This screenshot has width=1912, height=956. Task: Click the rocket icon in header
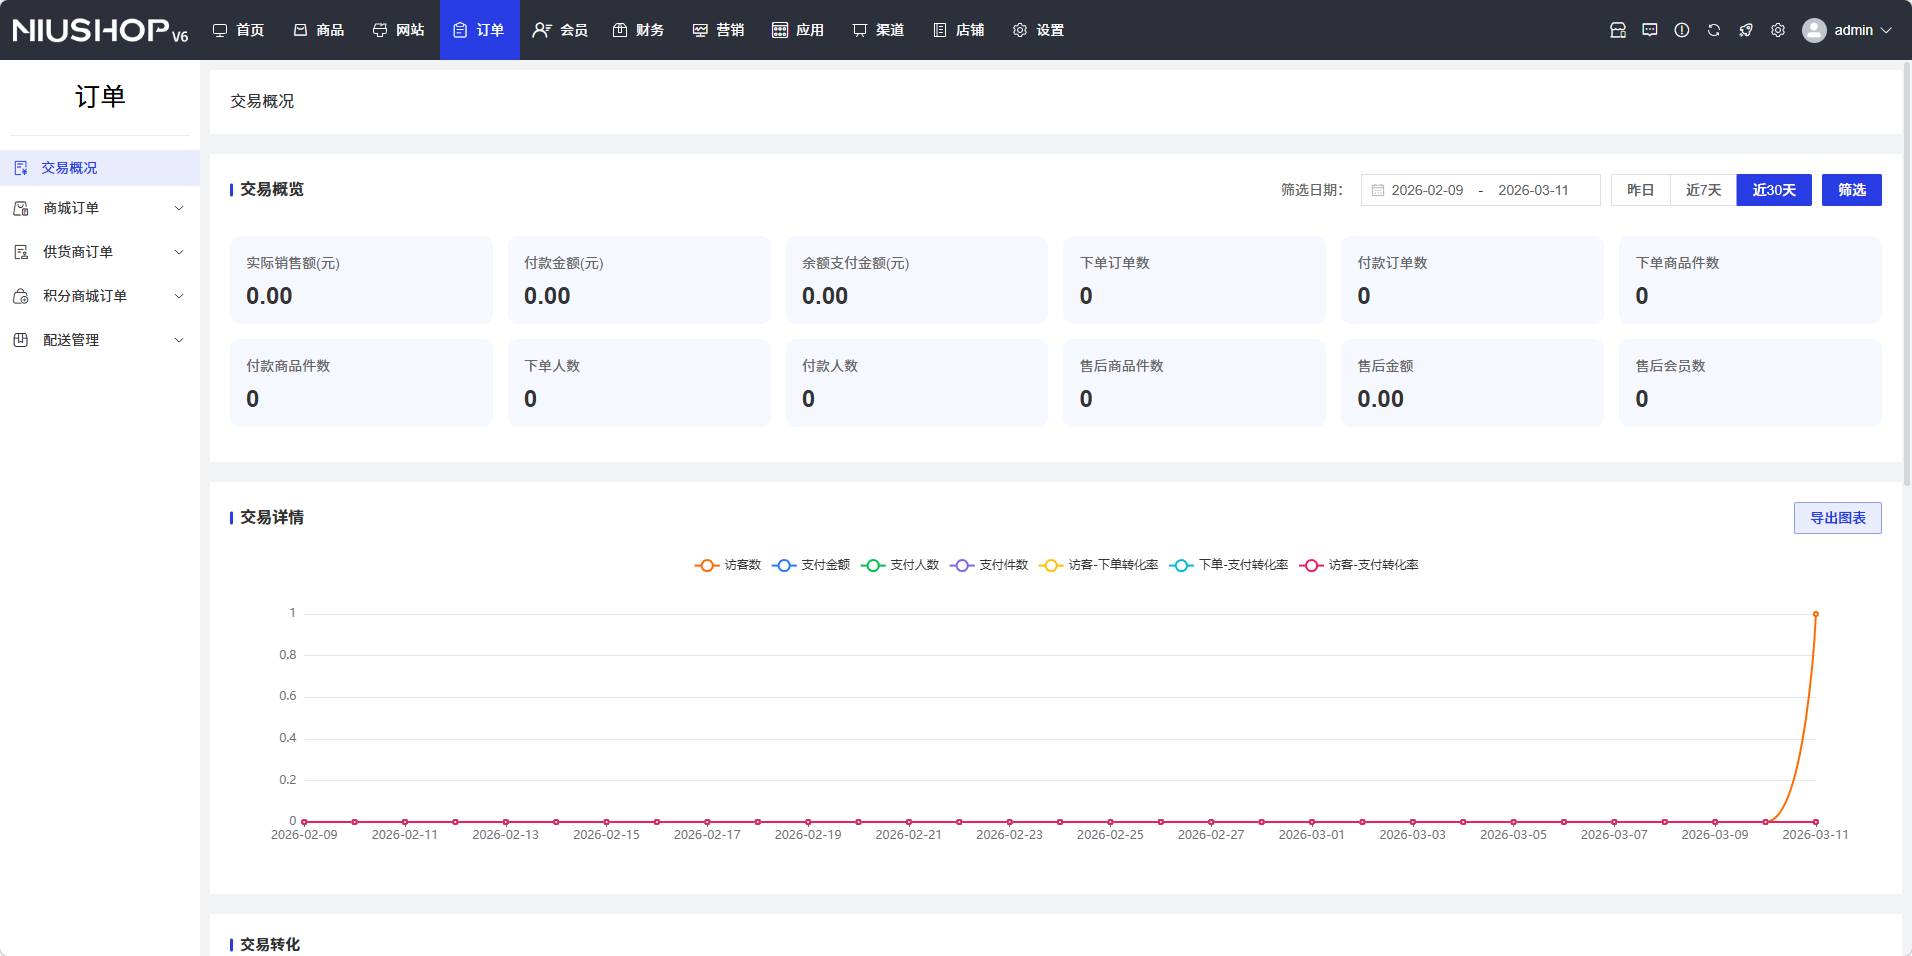1746,30
